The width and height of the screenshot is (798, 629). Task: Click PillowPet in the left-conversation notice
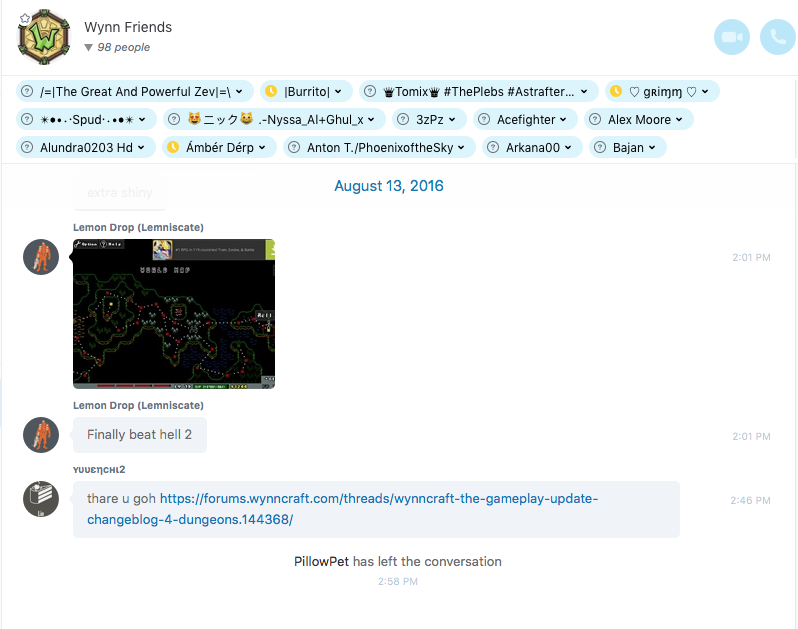tap(322, 561)
